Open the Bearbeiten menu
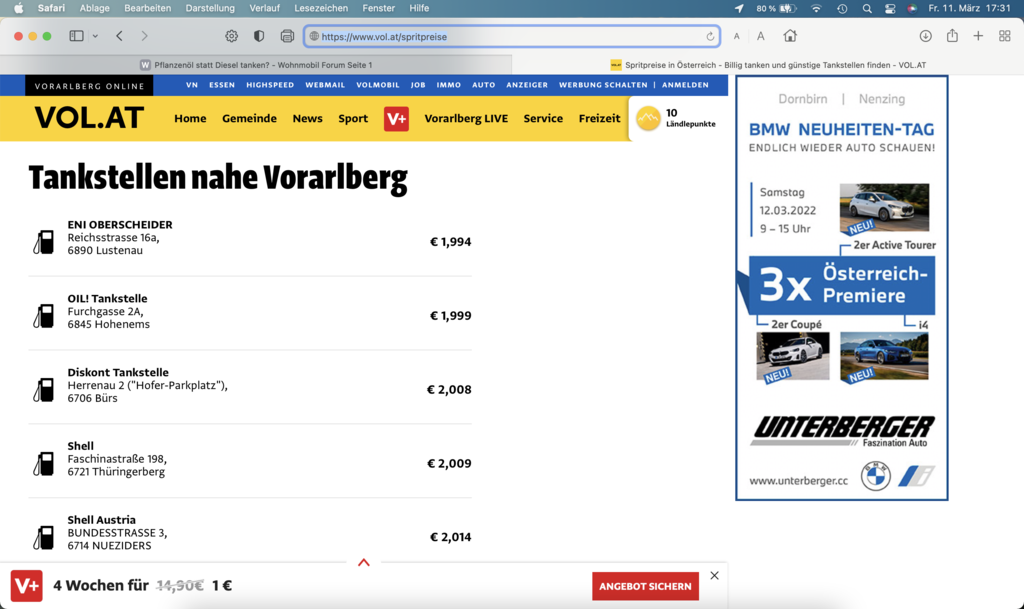The image size is (1024, 609). click(x=148, y=8)
